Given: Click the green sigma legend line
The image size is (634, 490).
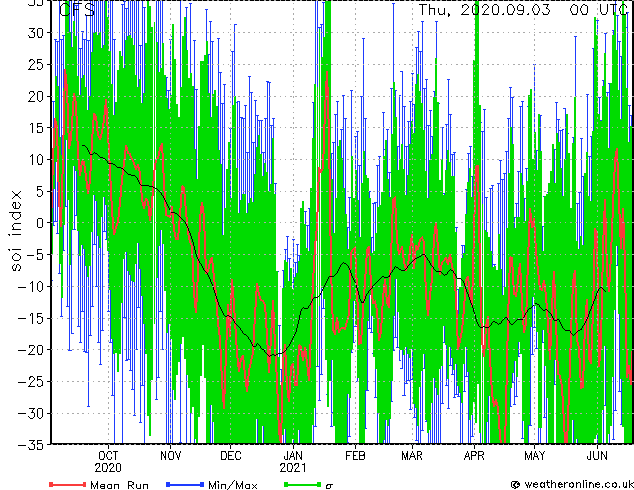Looking at the screenshot, I should click(x=302, y=484).
